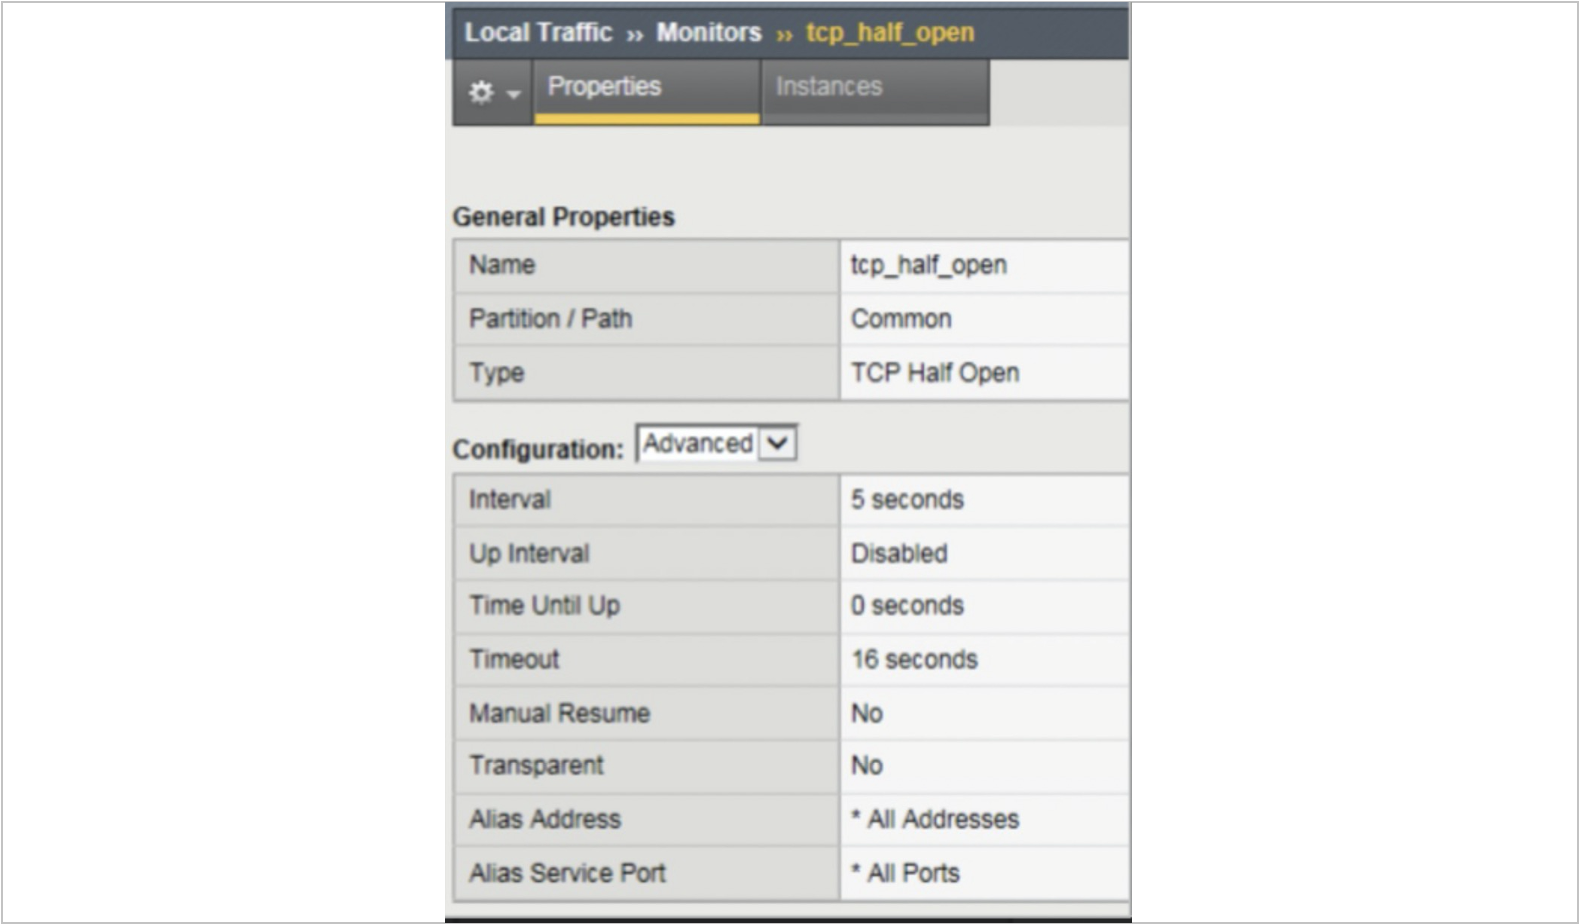Image resolution: width=1580 pixels, height=924 pixels.
Task: Click tcp_half_open breadcrumb title
Action: (x=890, y=32)
